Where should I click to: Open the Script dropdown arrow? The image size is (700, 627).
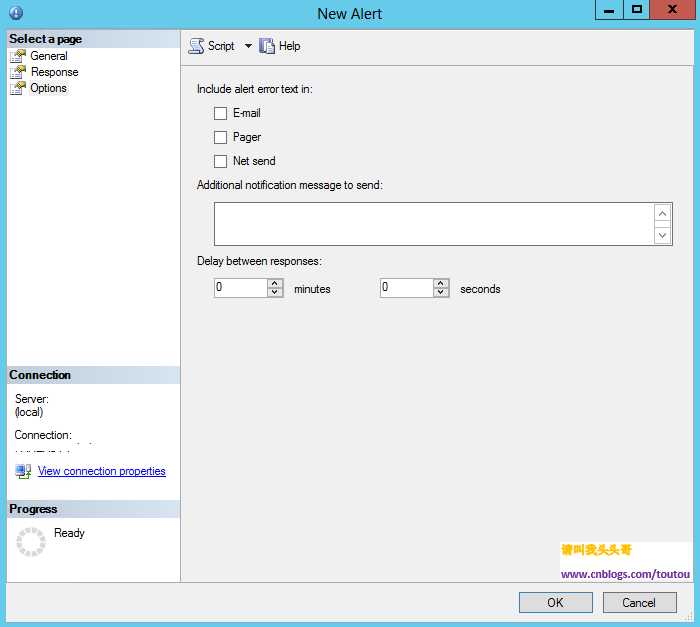tap(248, 46)
